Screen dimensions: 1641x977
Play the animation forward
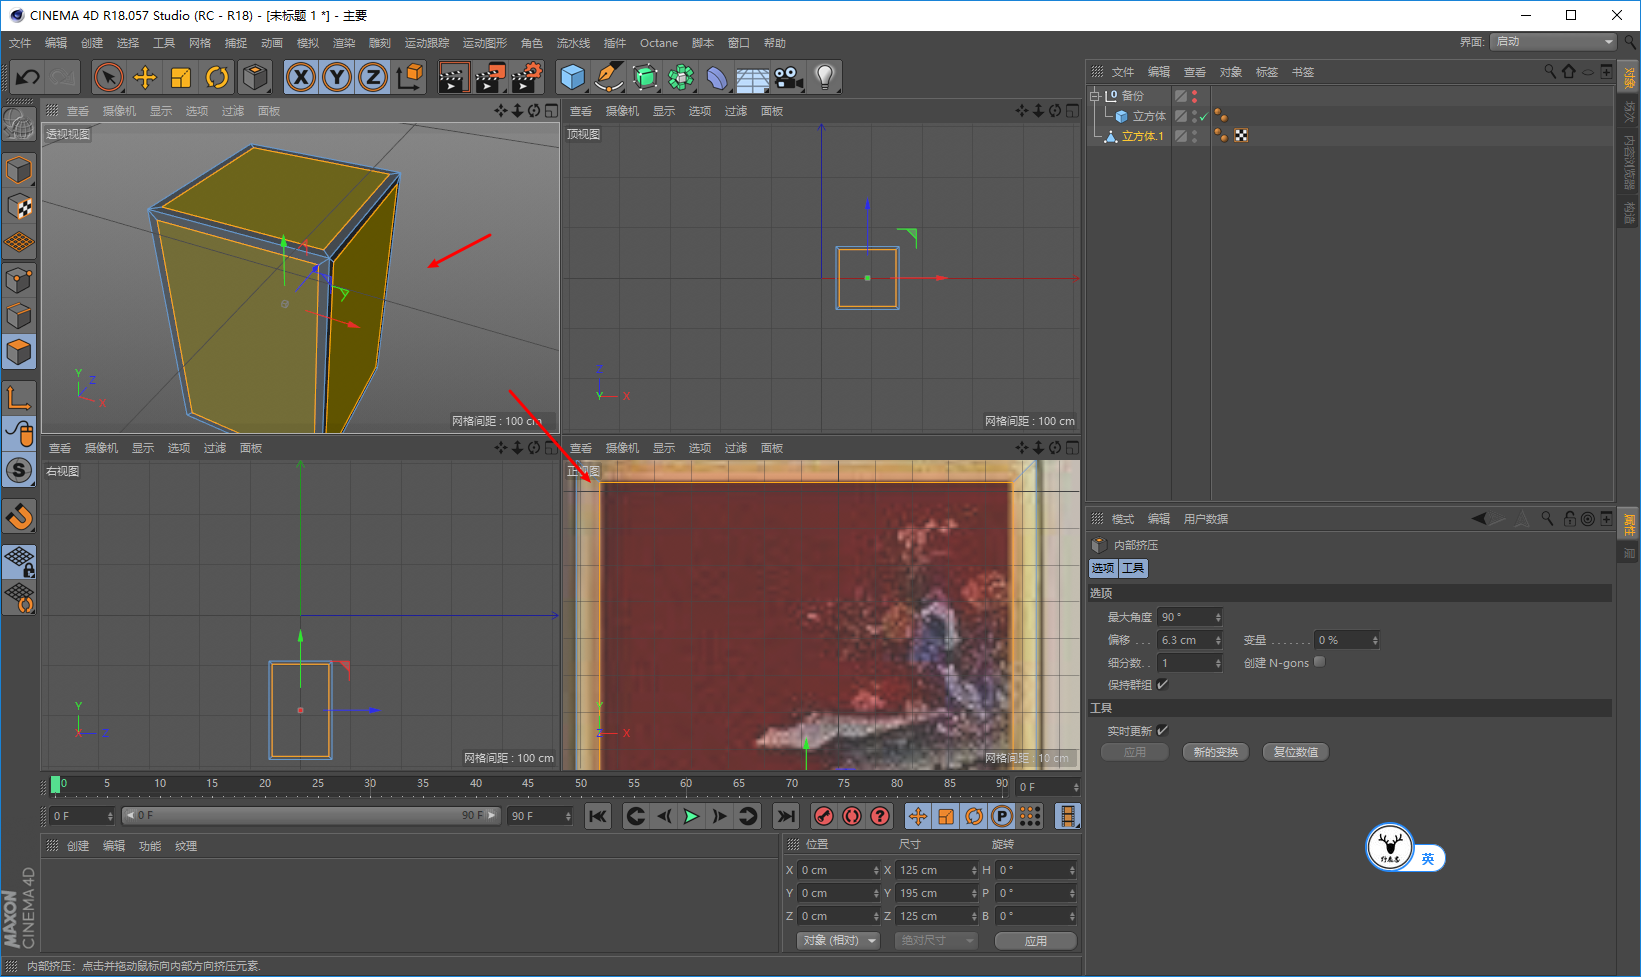(691, 816)
